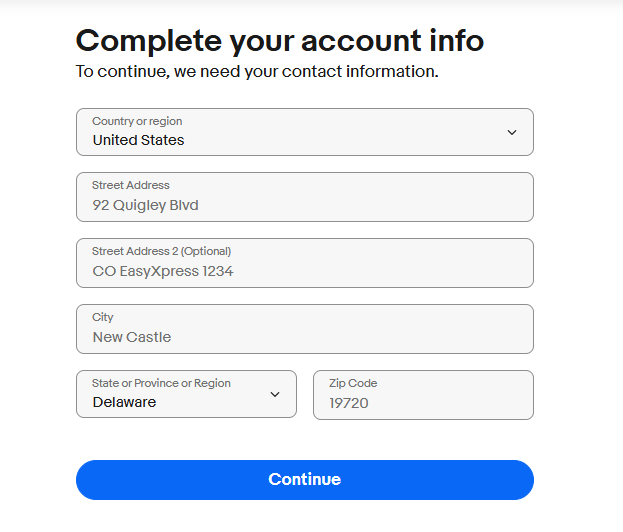Click the chevron arrow beside Delaware
Screen dimensions: 623x532
tap(275, 394)
